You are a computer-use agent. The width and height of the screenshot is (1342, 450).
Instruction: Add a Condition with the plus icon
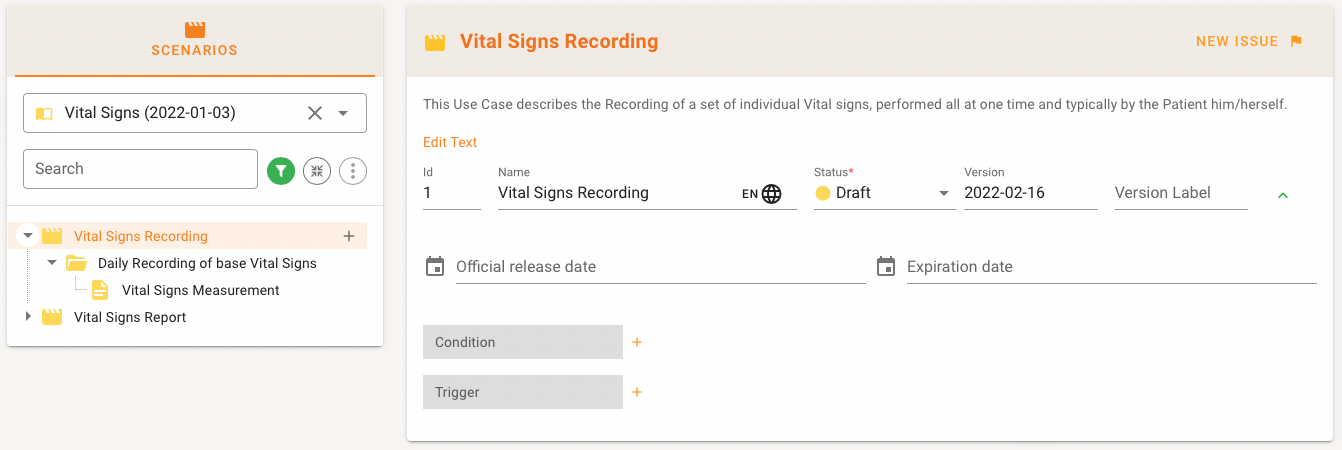pos(637,342)
